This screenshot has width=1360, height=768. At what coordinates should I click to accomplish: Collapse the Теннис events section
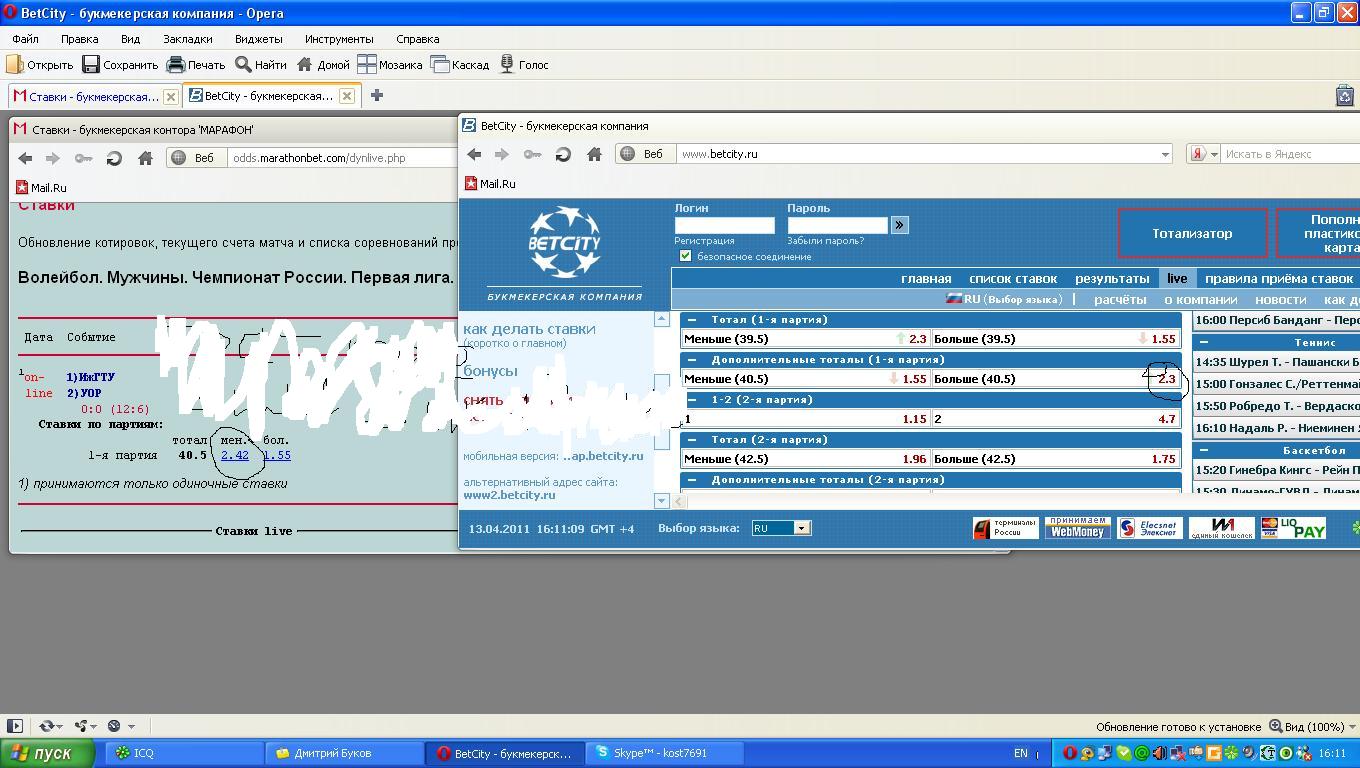(1204, 342)
